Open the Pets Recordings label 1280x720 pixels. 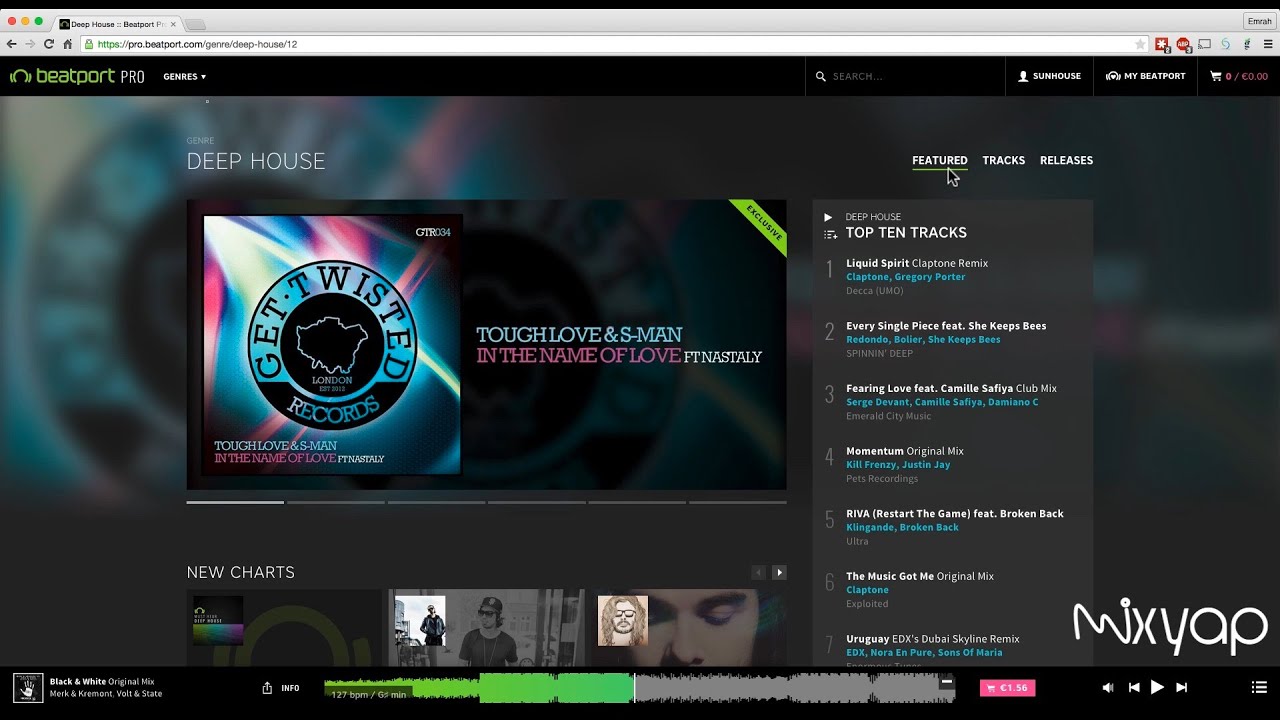pyautogui.click(x=882, y=479)
